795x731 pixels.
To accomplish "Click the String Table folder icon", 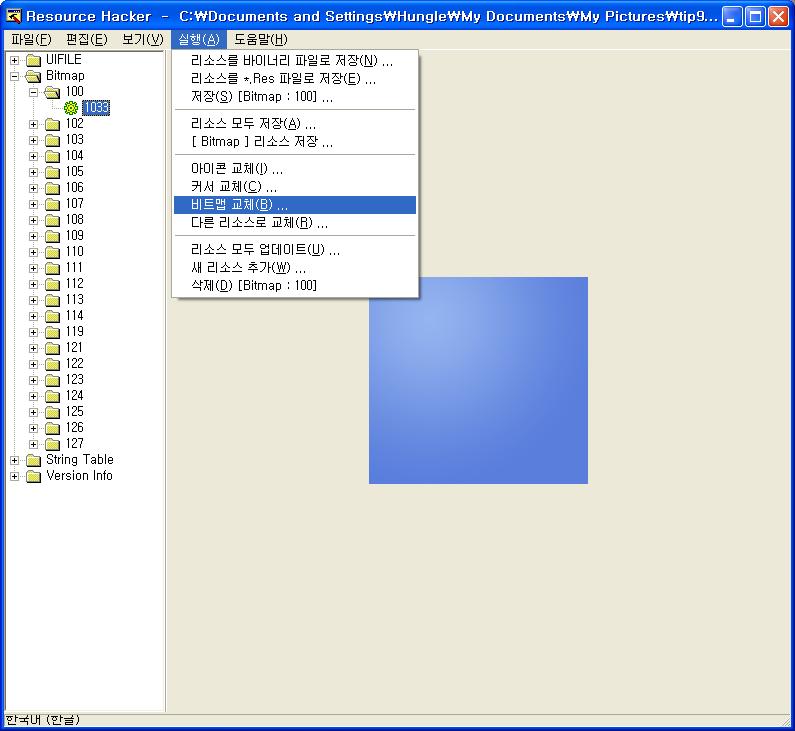I will (x=34, y=460).
